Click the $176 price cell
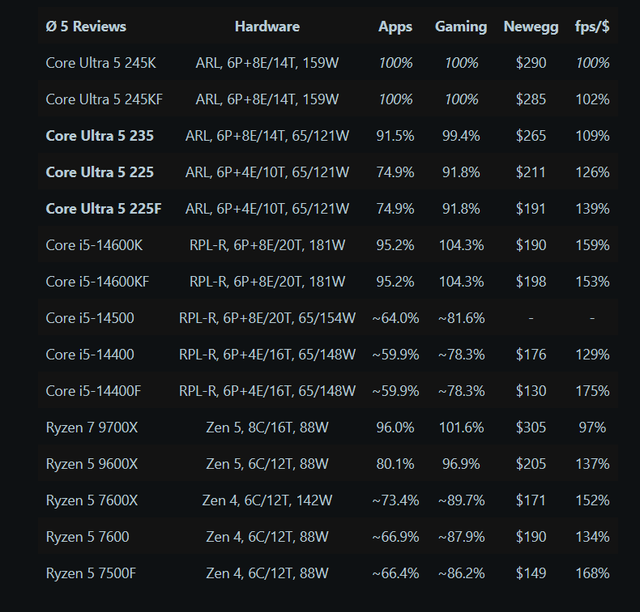Viewport: 640px width, 612px height. coord(531,354)
